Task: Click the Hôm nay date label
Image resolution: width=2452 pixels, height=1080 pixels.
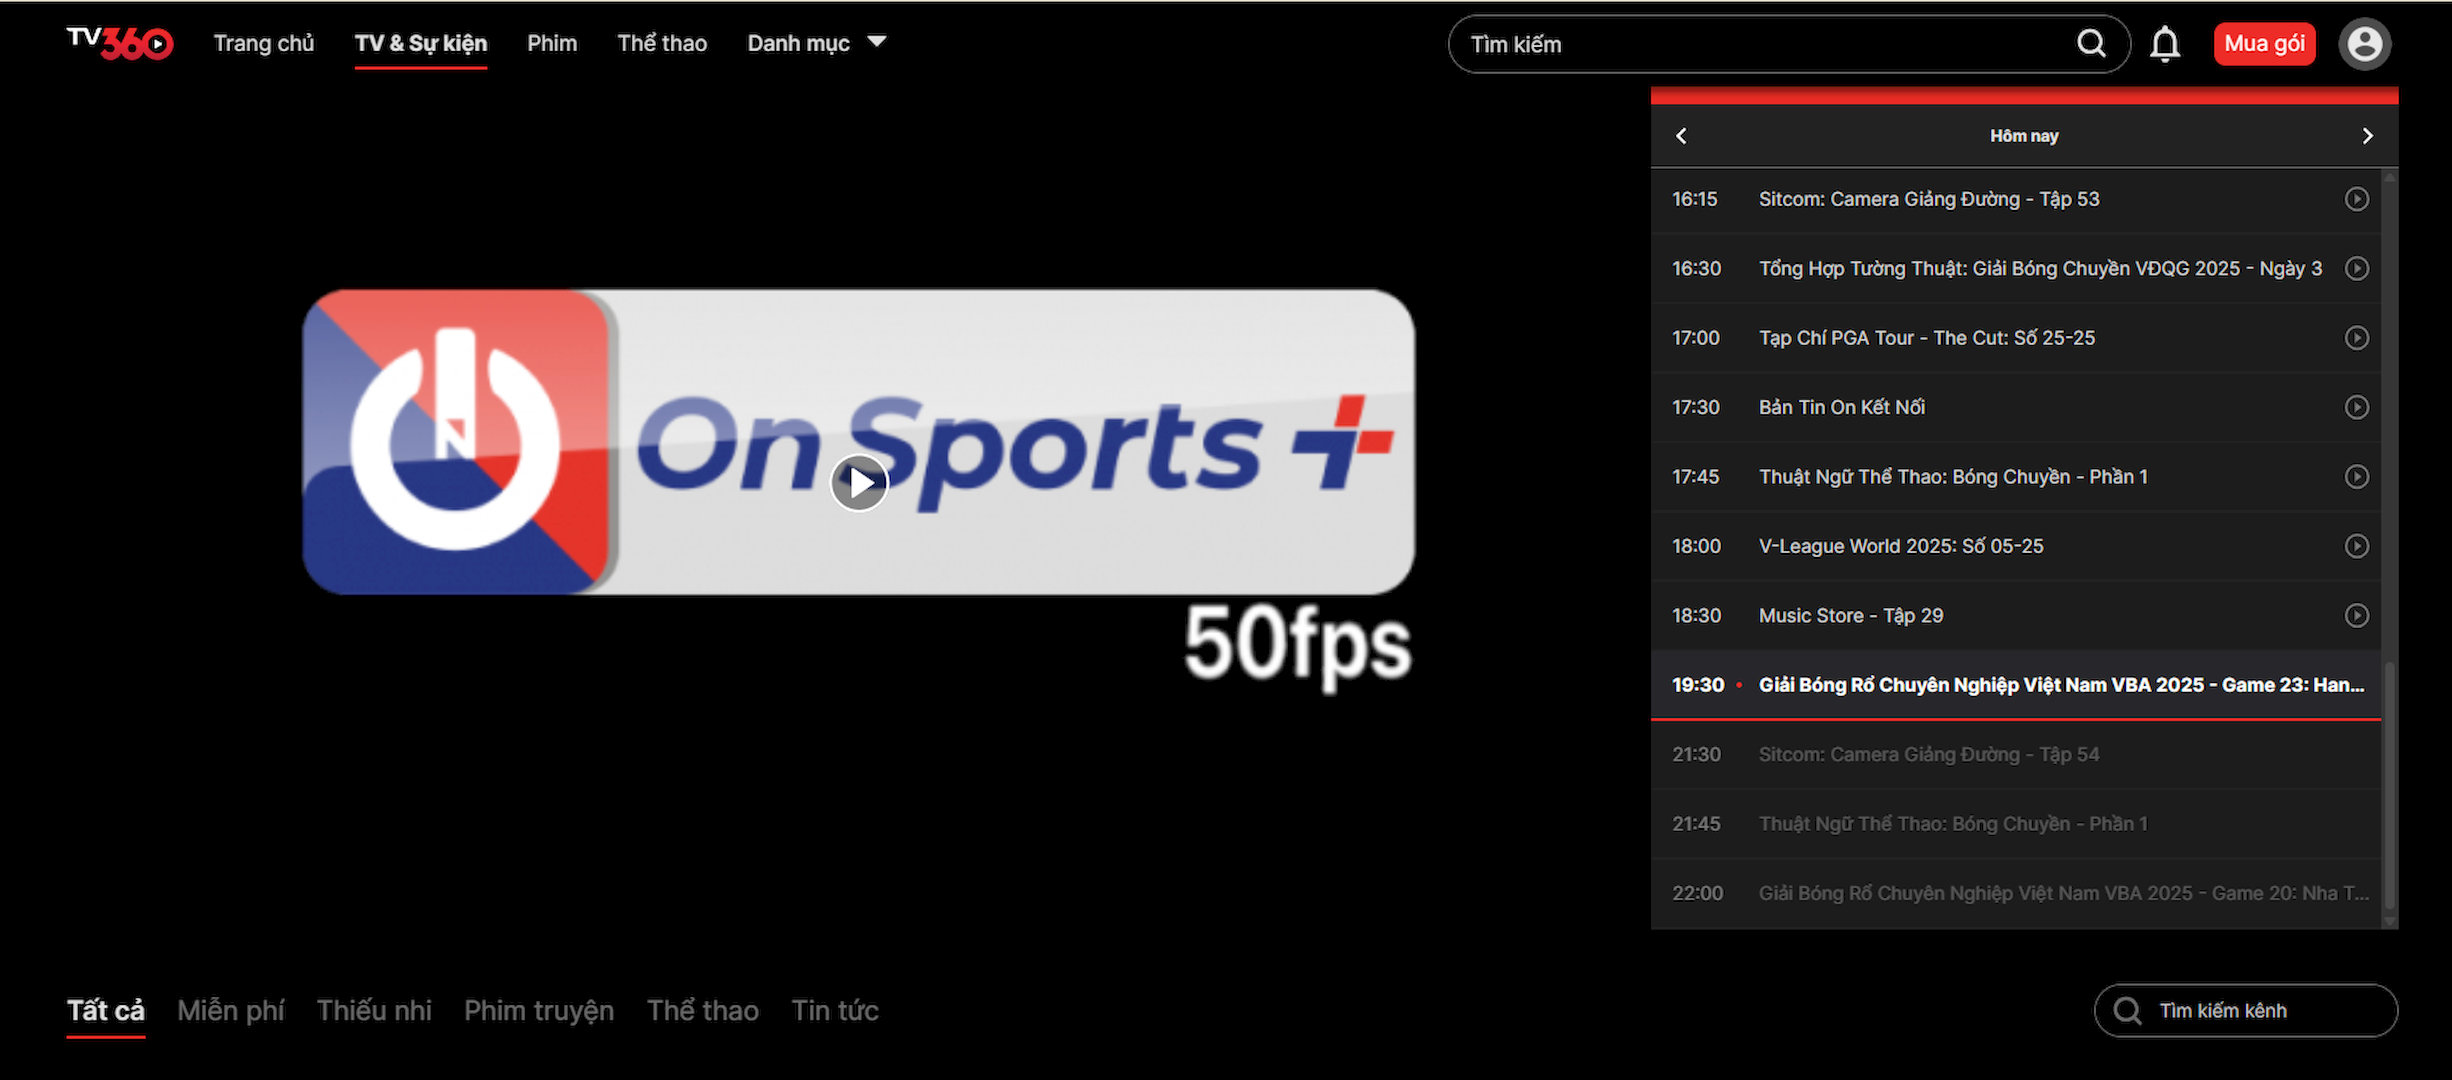Action: tap(2024, 136)
